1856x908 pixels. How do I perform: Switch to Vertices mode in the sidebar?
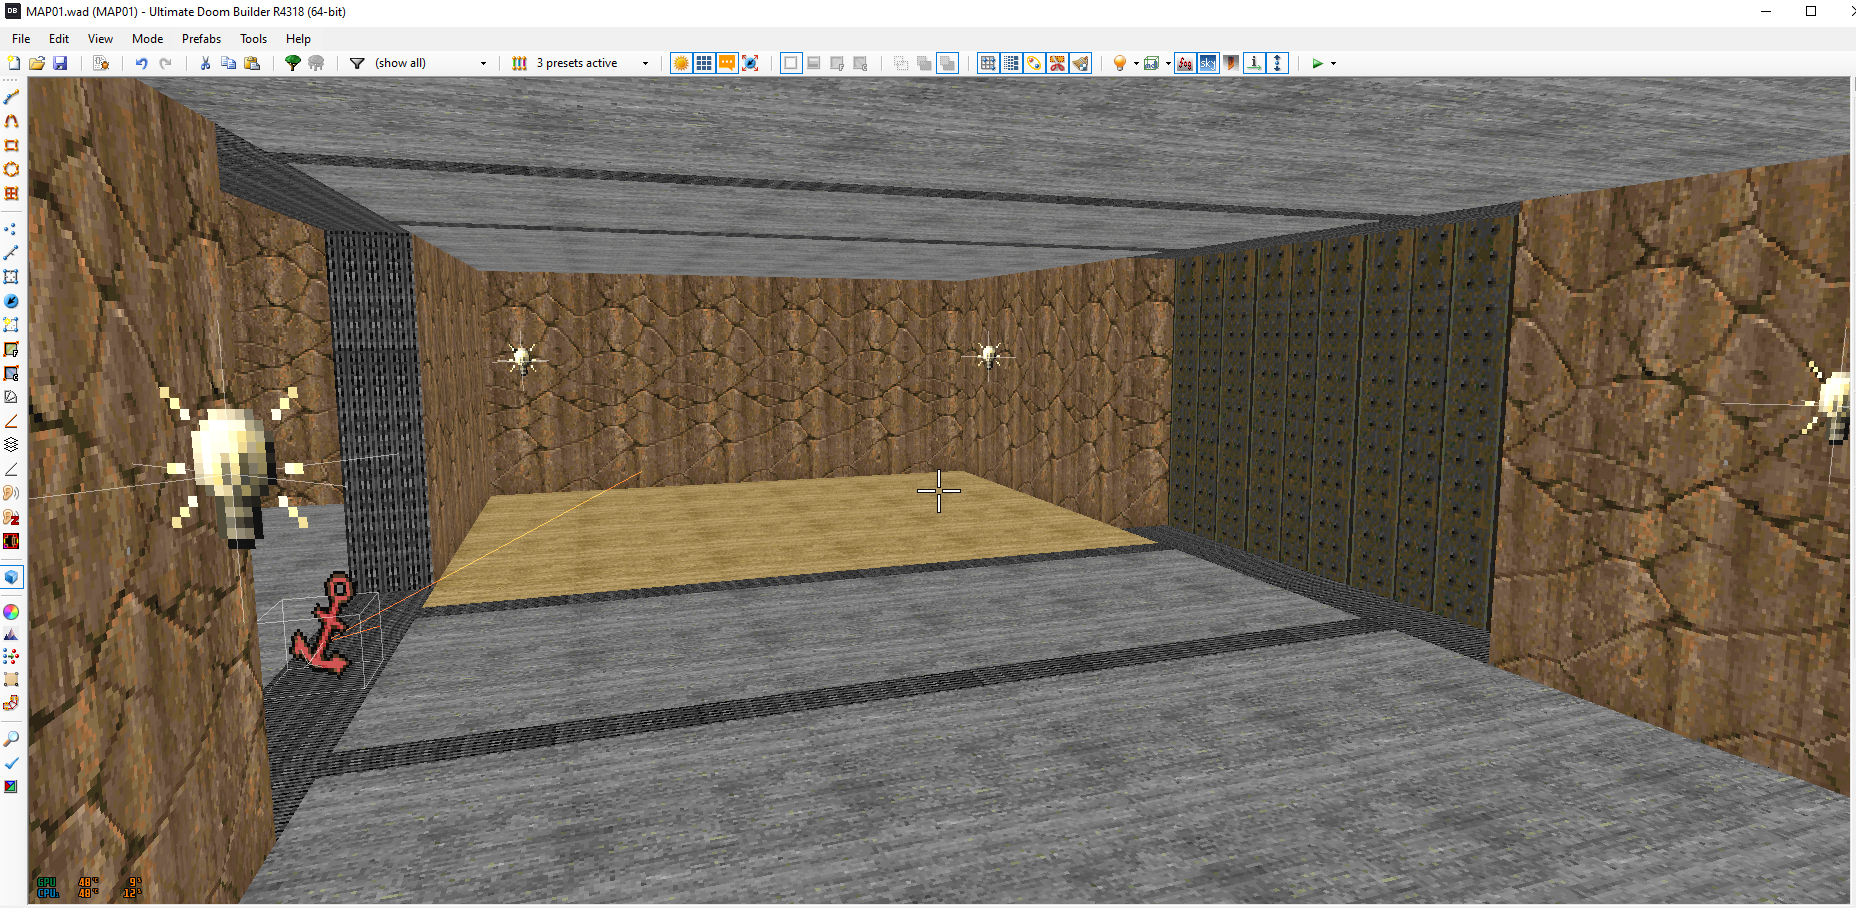click(x=12, y=229)
